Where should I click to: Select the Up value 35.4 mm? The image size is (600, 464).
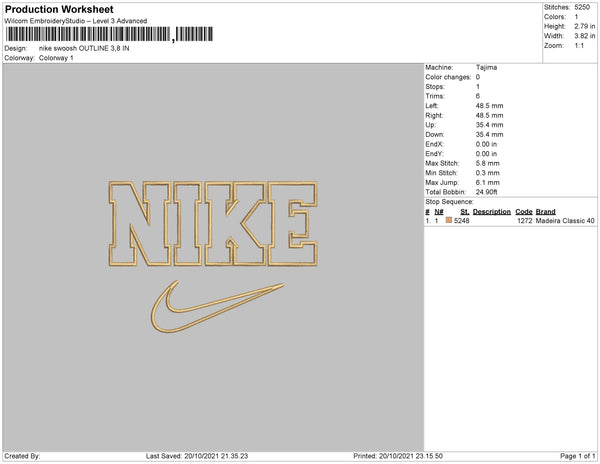click(489, 125)
